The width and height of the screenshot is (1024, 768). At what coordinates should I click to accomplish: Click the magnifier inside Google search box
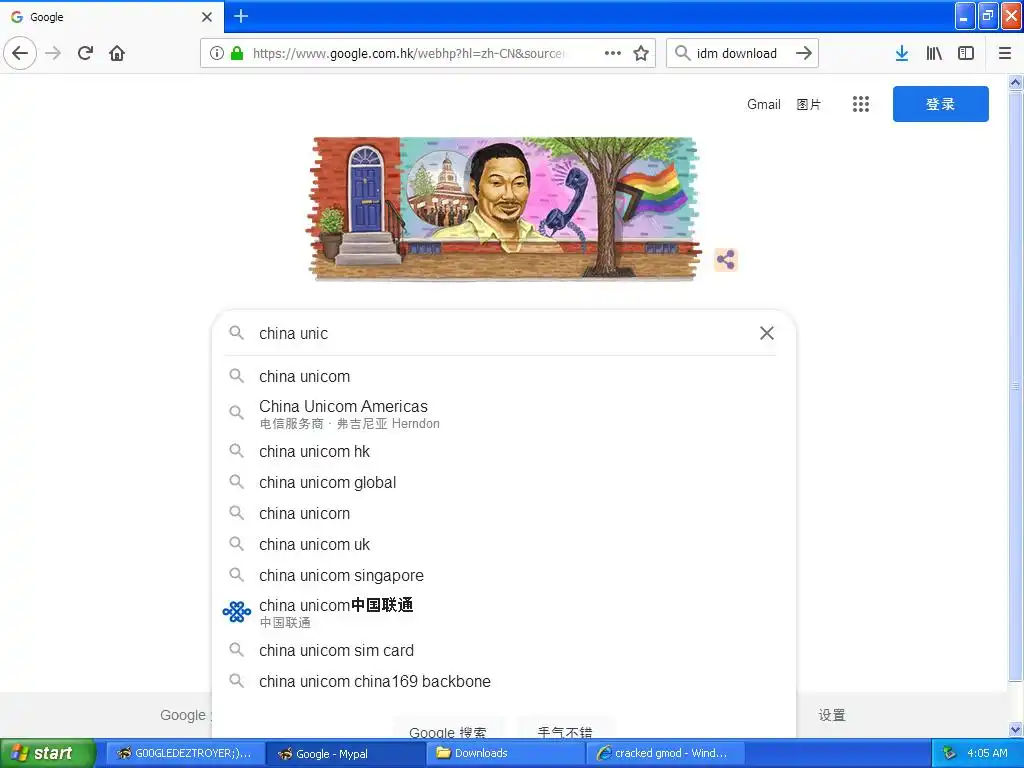click(x=236, y=333)
